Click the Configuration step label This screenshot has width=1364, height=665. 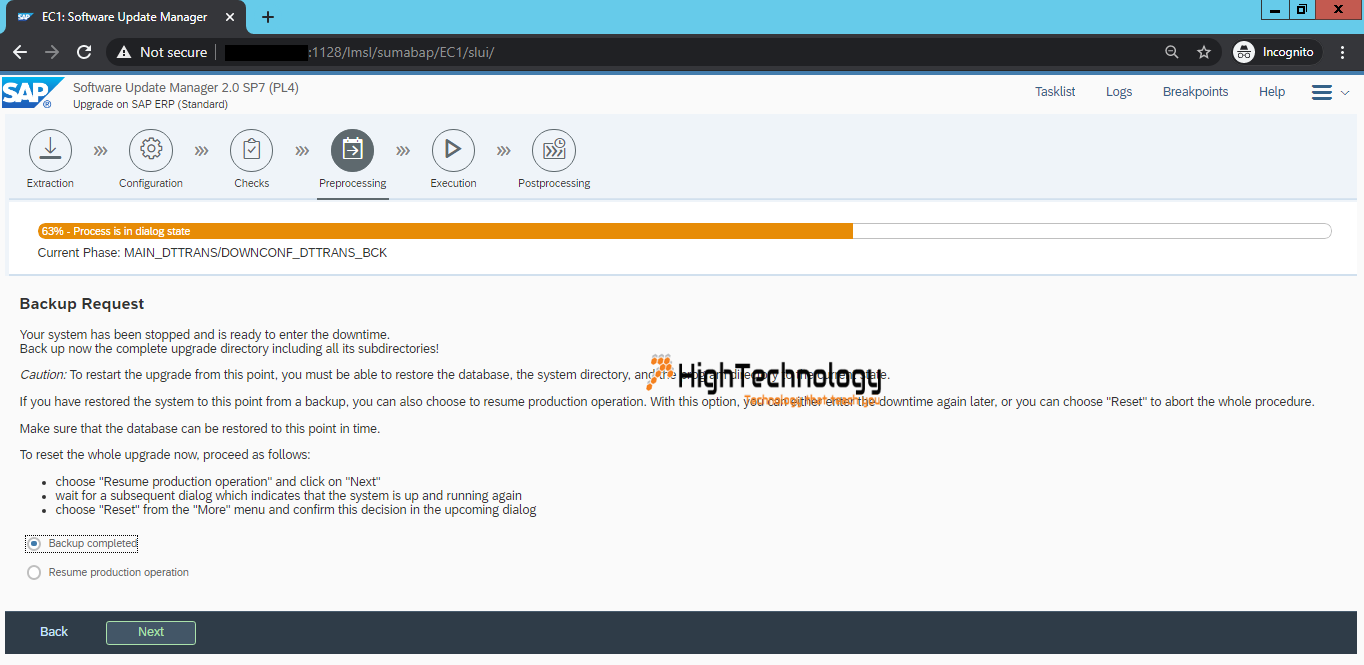151,184
